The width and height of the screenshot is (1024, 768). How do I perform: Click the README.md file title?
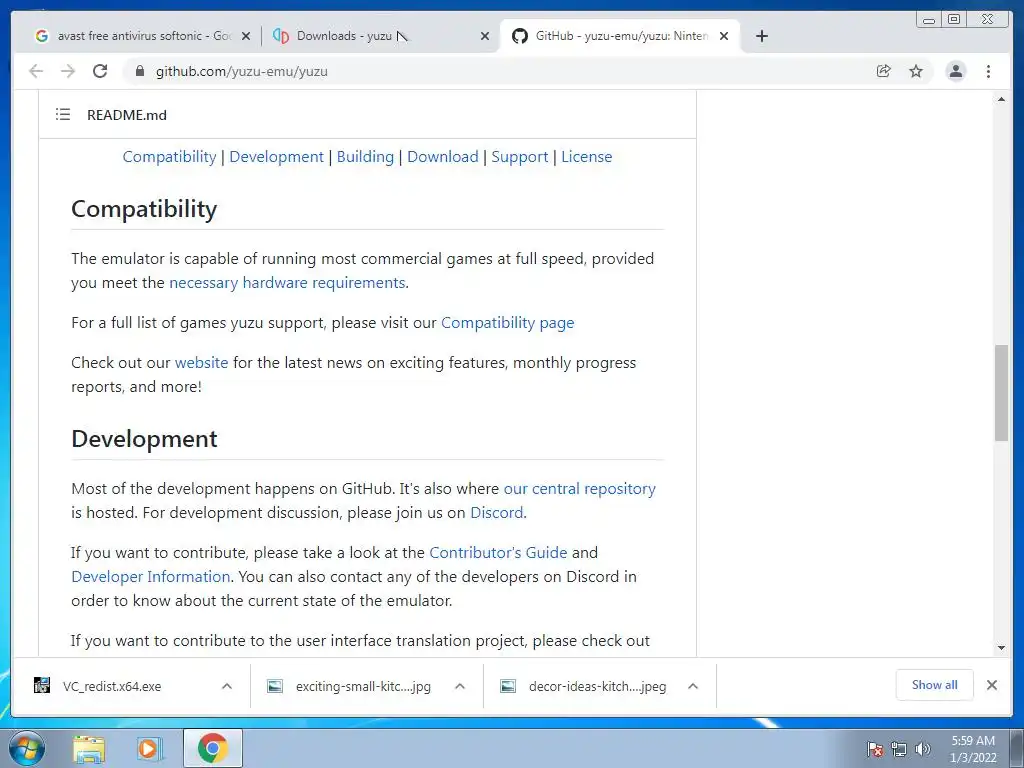click(127, 115)
